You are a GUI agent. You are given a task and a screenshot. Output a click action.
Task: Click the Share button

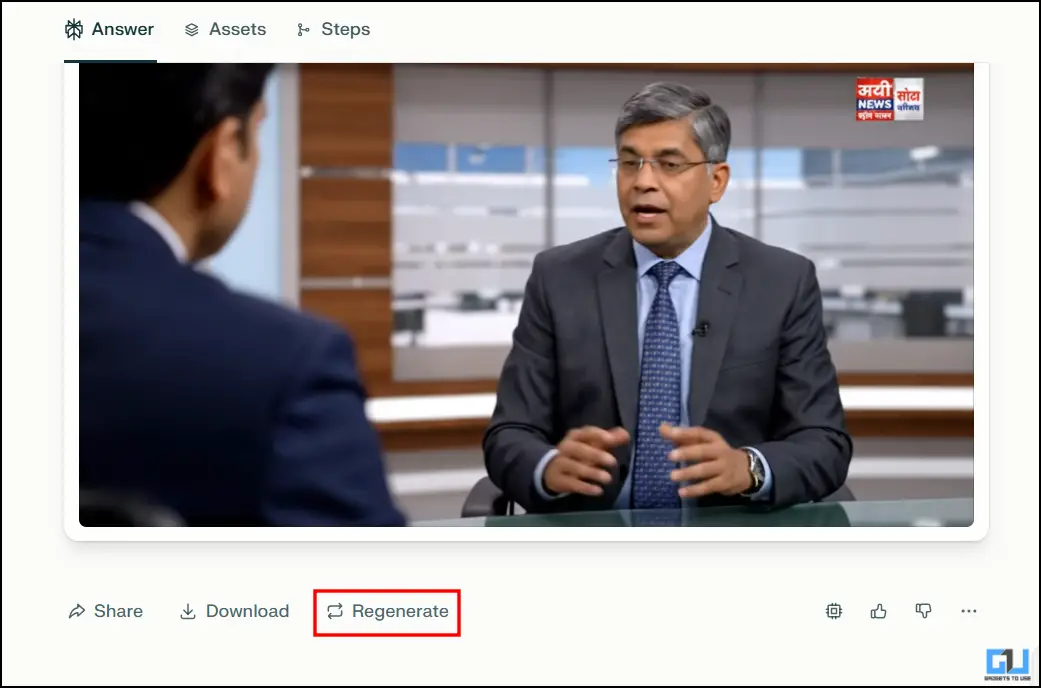coord(106,611)
